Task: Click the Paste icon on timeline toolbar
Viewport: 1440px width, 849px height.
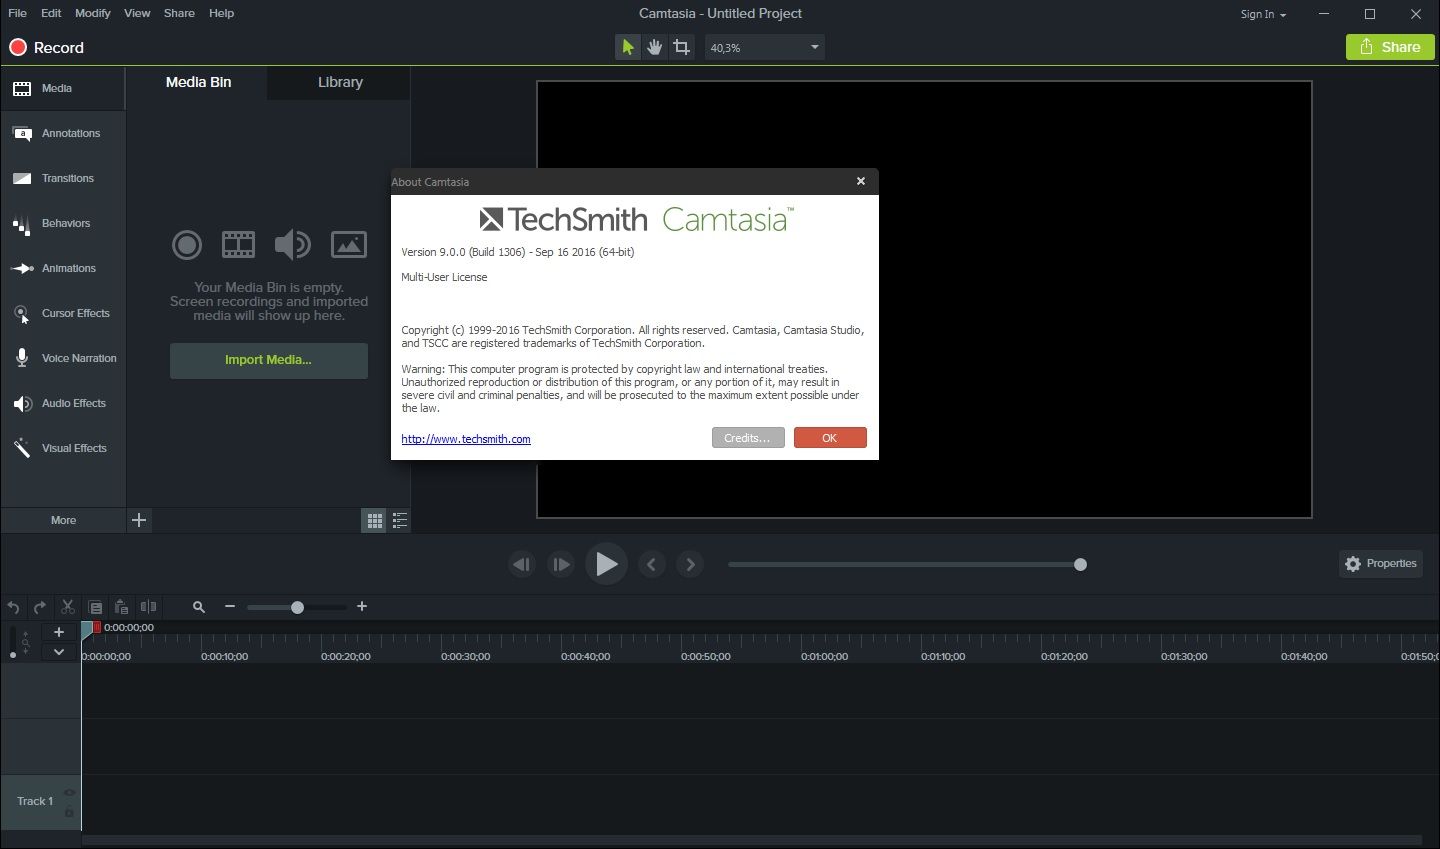Action: [x=121, y=607]
